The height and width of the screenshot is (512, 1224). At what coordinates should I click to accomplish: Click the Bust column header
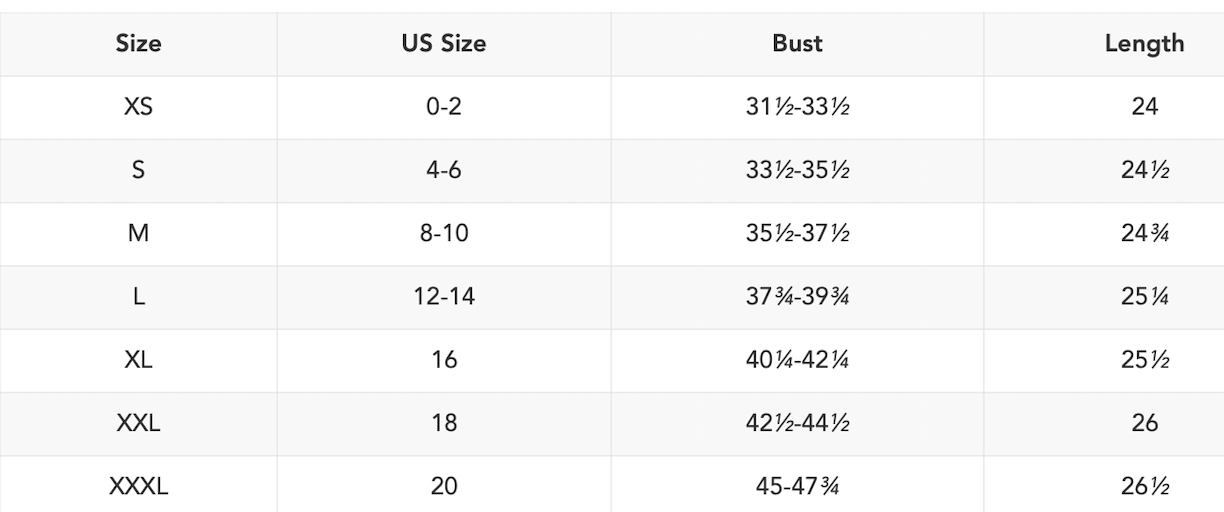point(797,43)
